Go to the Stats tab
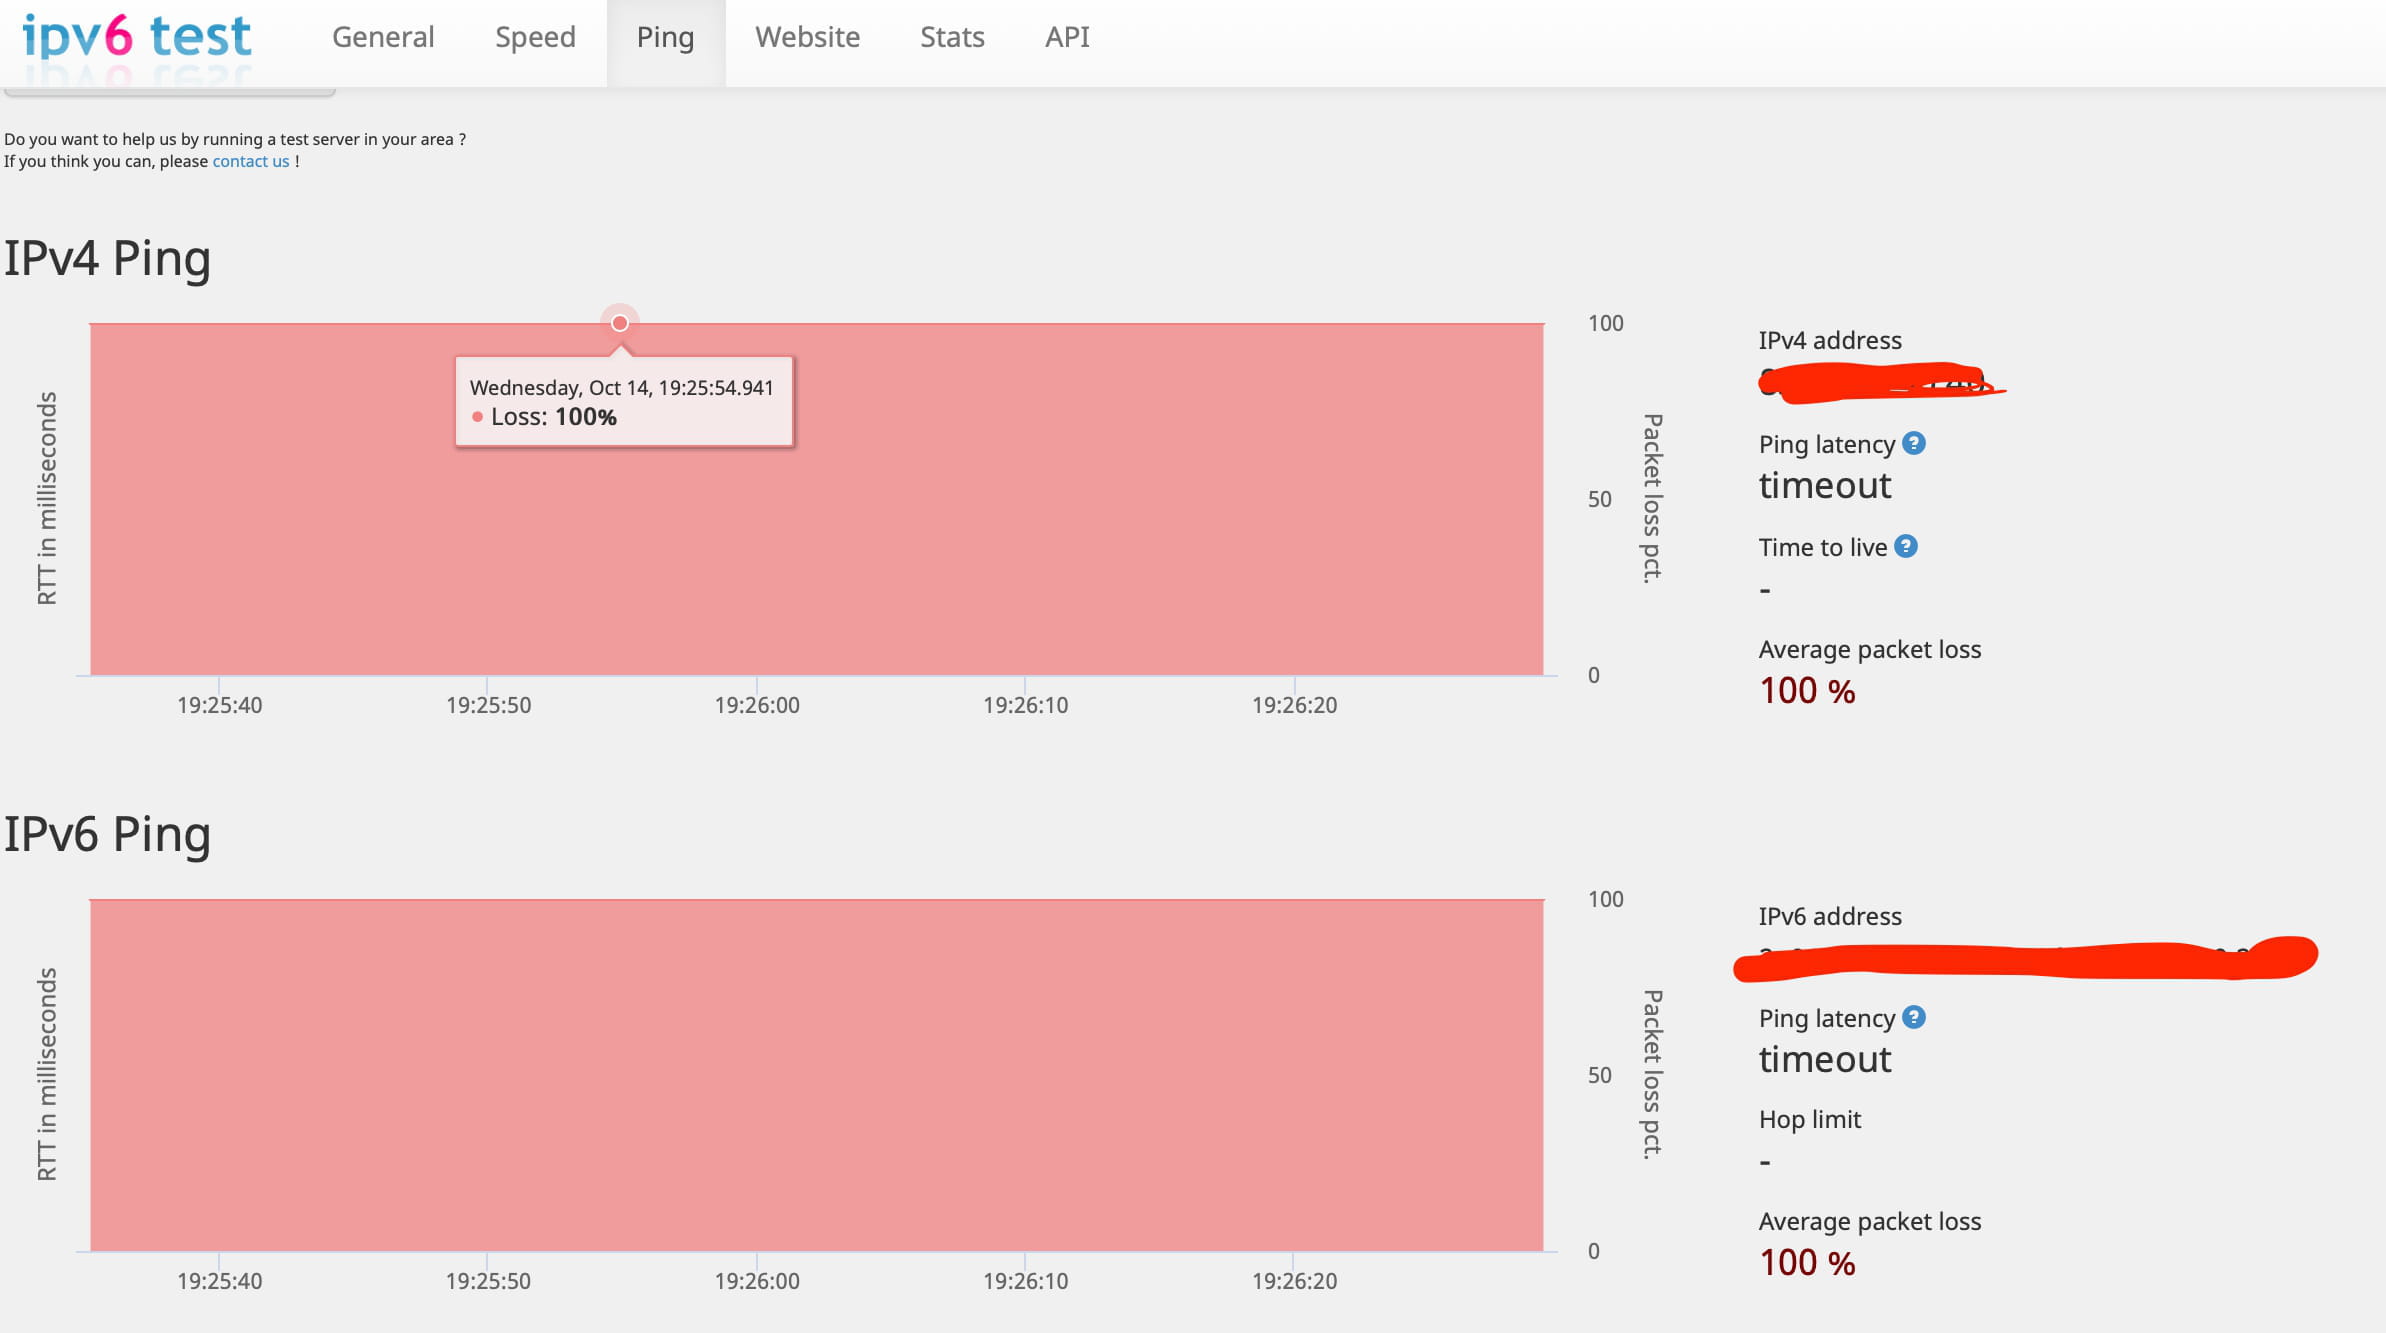Image resolution: width=2386 pixels, height=1333 pixels. 952,37
